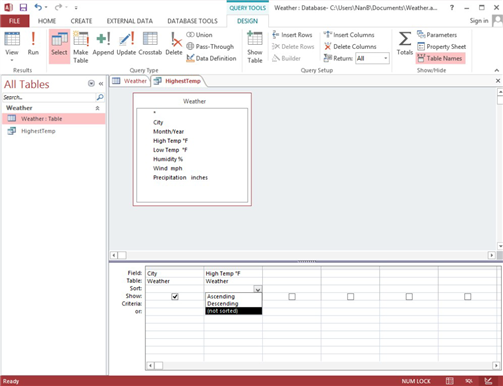Screen dimensions: 503x386
Task: Choose Descending from sort list
Action: click(233, 304)
